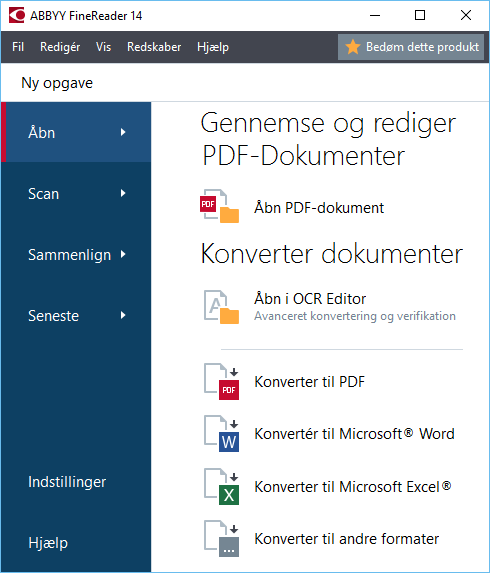Click Bedøm dette produkt button

(x=411, y=47)
